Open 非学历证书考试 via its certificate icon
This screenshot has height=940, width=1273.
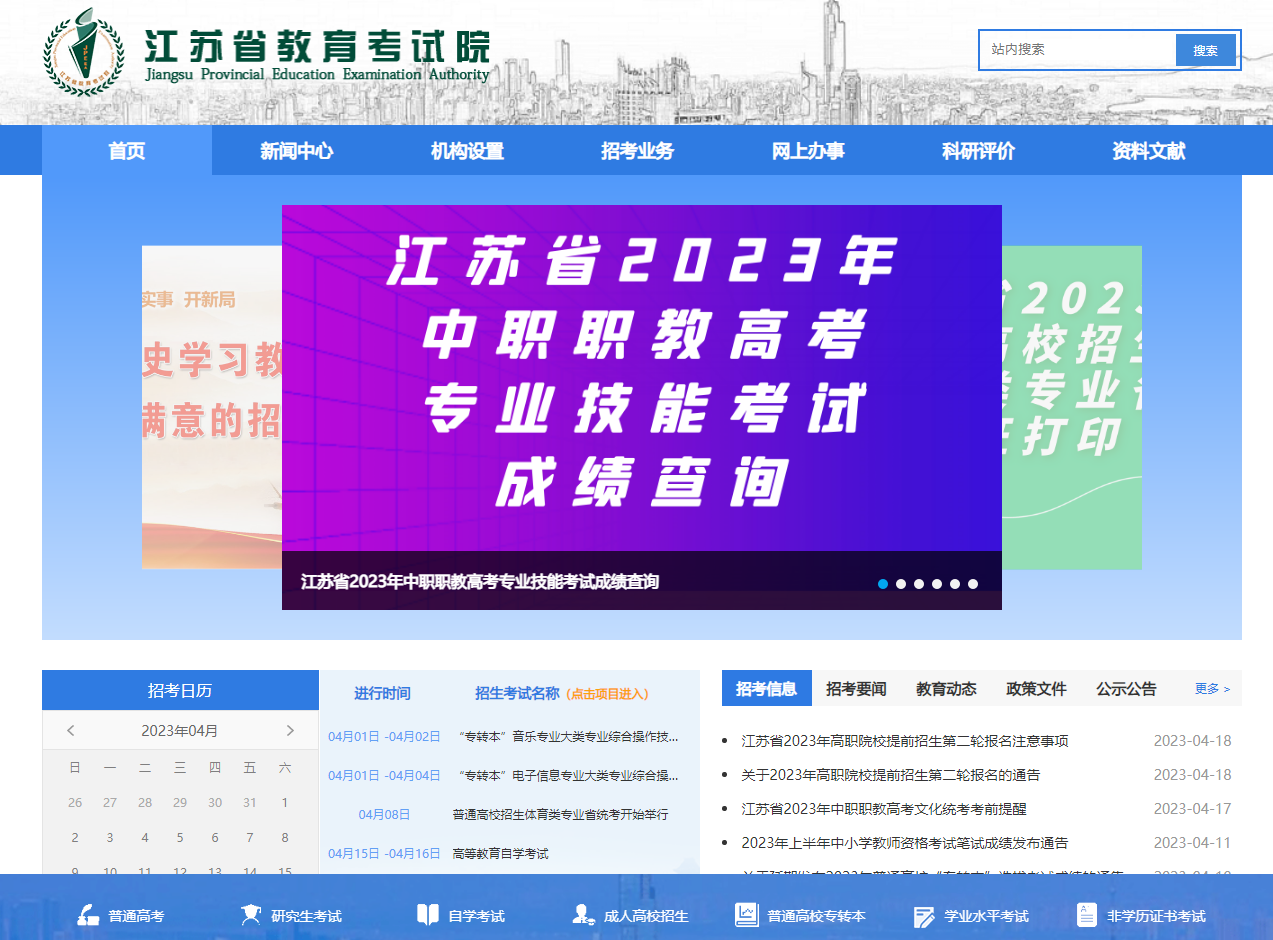coord(1086,915)
